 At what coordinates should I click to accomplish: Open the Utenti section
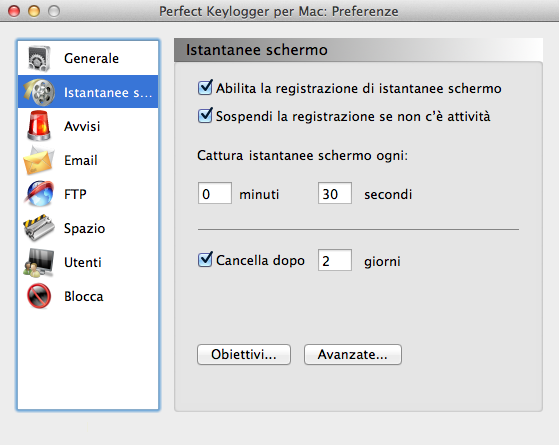click(x=88, y=262)
